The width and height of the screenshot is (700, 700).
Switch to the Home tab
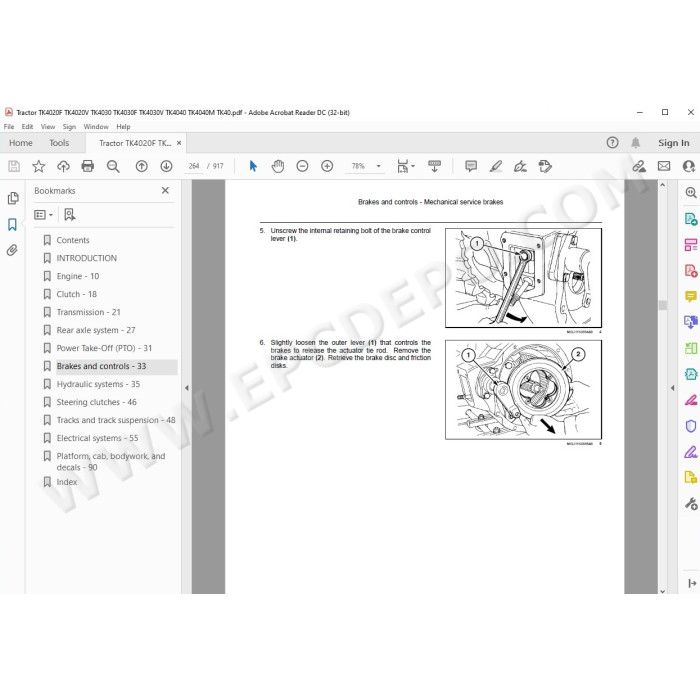click(21, 143)
